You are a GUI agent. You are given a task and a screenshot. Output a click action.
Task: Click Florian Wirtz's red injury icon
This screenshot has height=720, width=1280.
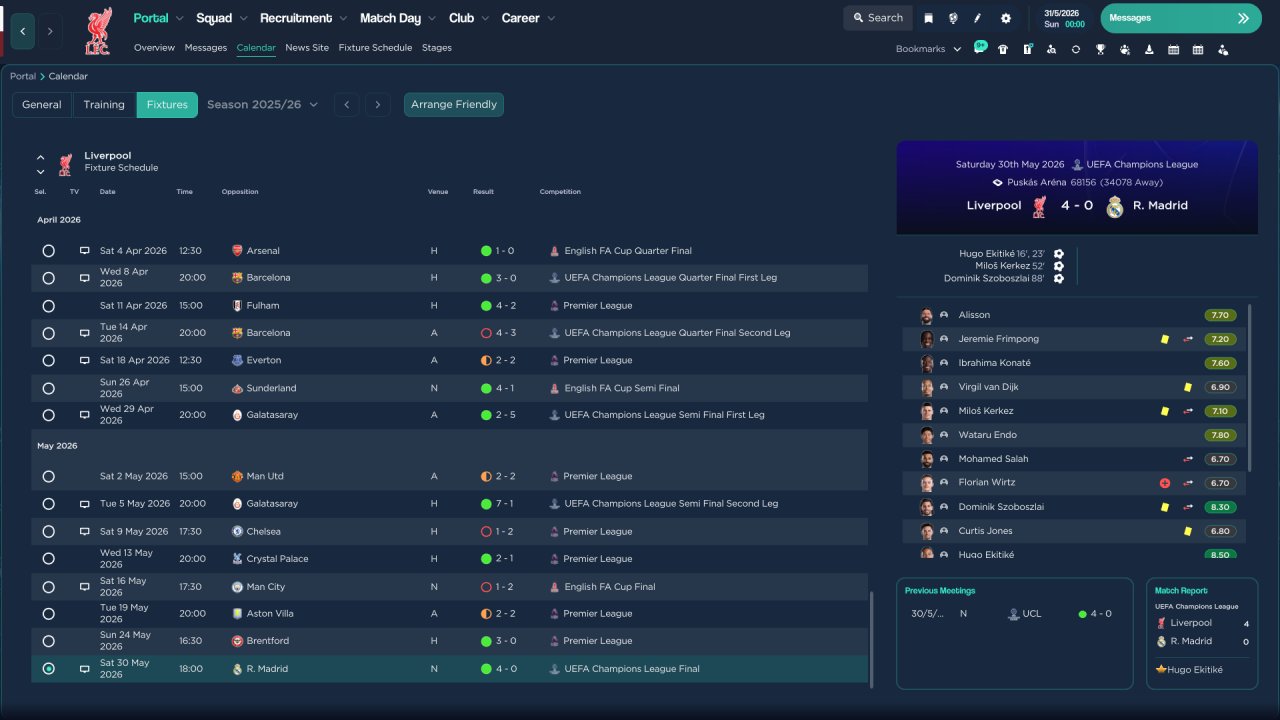(x=1165, y=483)
